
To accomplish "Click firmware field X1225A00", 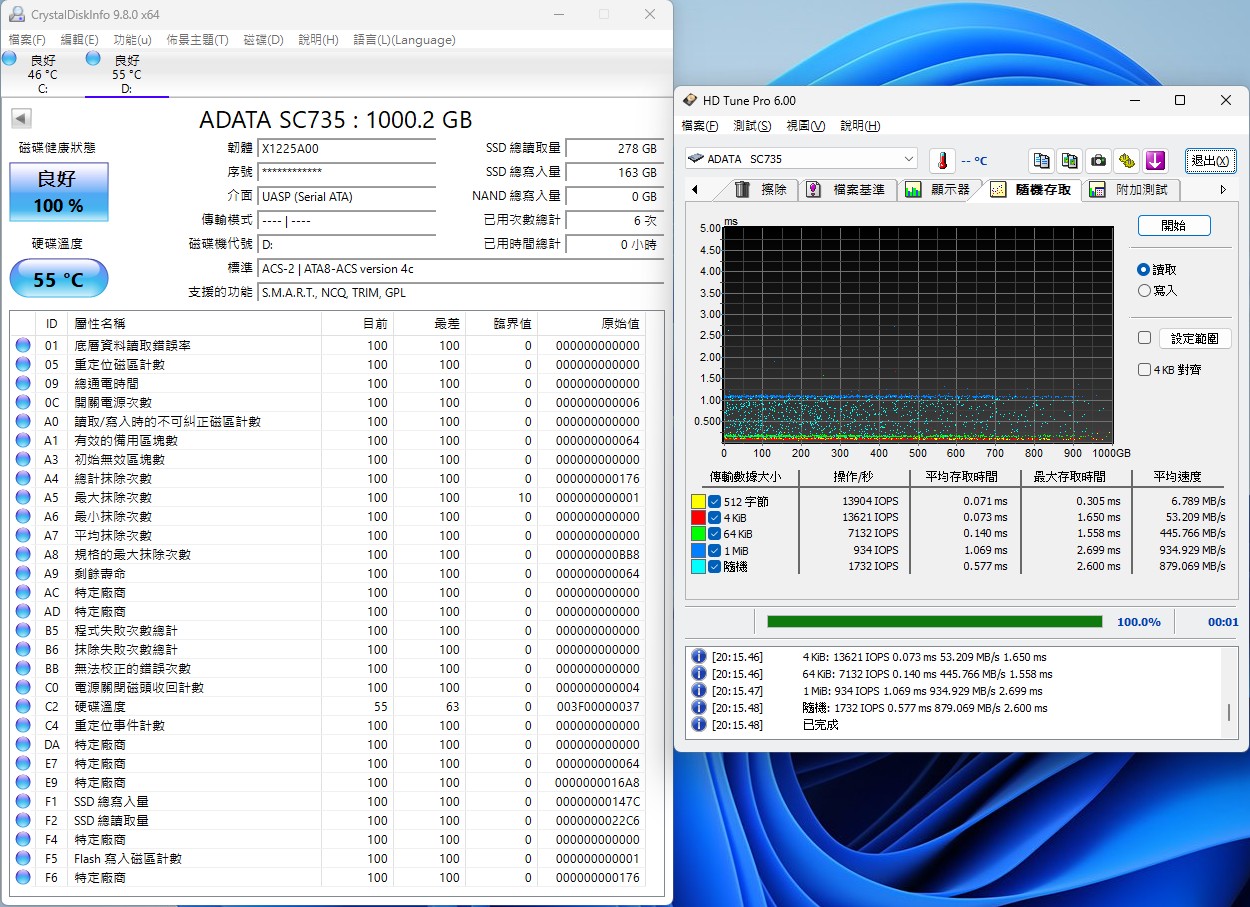I will pos(347,148).
